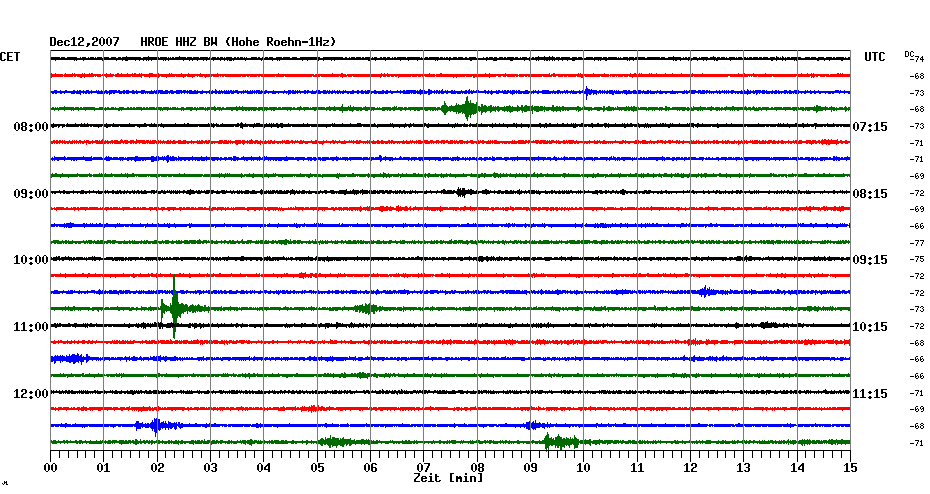Click the UTC timezone label

click(875, 57)
